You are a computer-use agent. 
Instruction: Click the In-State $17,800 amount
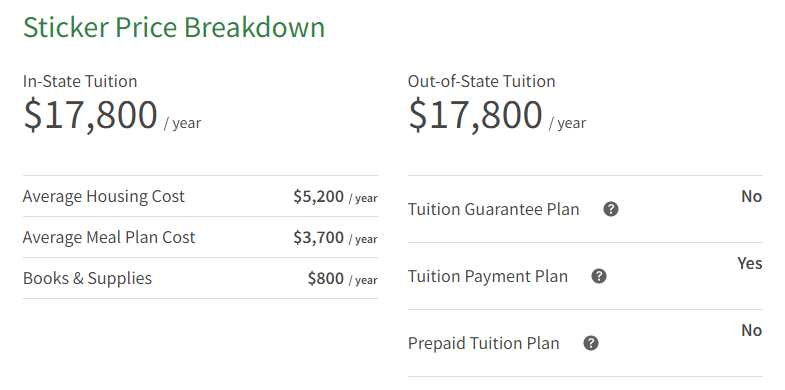click(90, 115)
